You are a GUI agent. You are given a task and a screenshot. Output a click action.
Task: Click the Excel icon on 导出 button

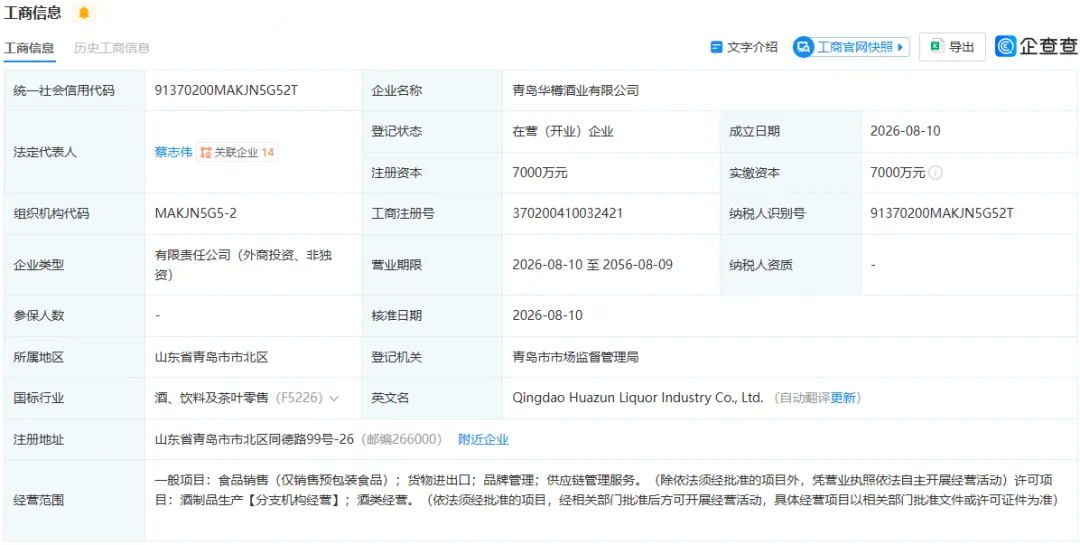pyautogui.click(x=936, y=47)
